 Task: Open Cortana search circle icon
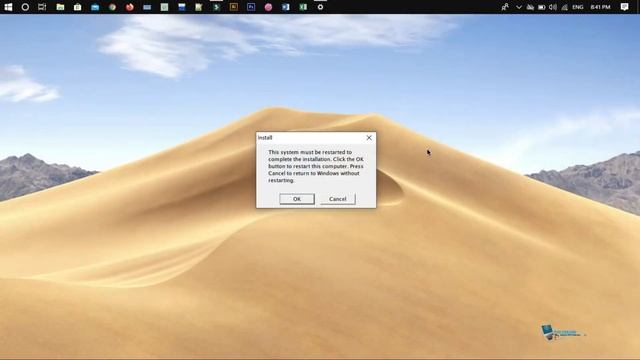click(25, 7)
